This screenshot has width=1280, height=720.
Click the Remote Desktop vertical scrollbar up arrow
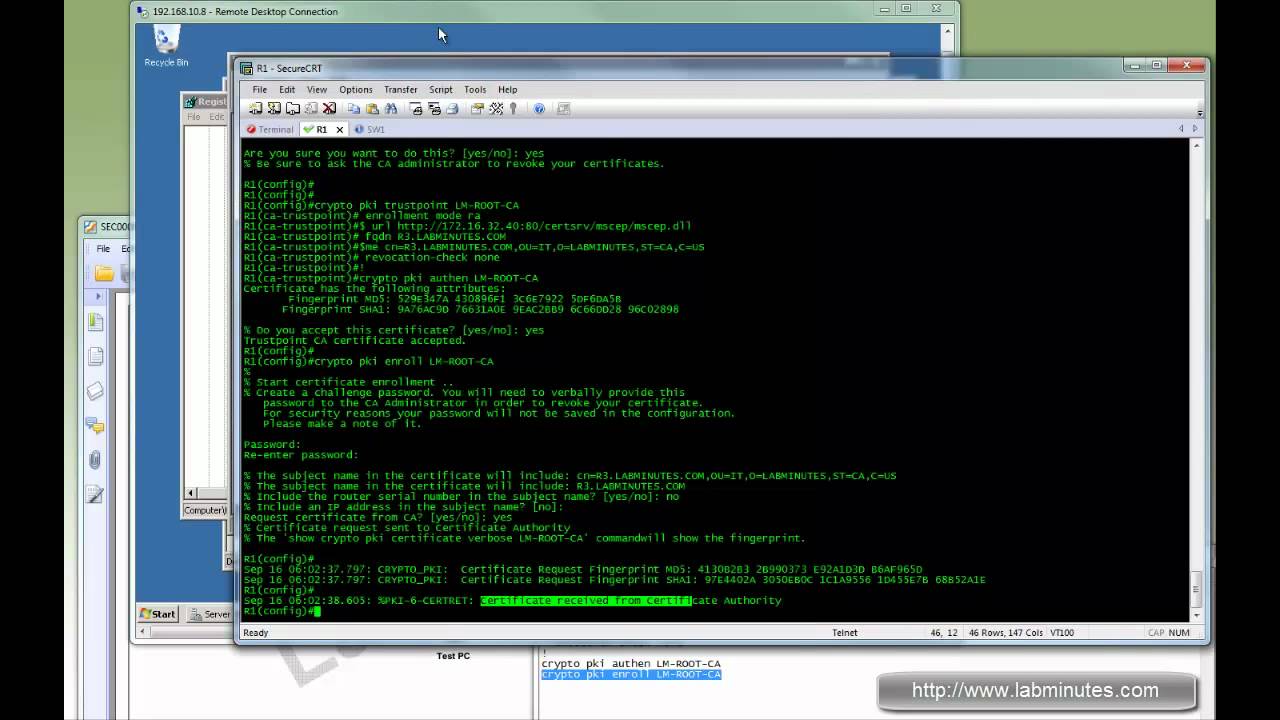pyautogui.click(x=948, y=30)
